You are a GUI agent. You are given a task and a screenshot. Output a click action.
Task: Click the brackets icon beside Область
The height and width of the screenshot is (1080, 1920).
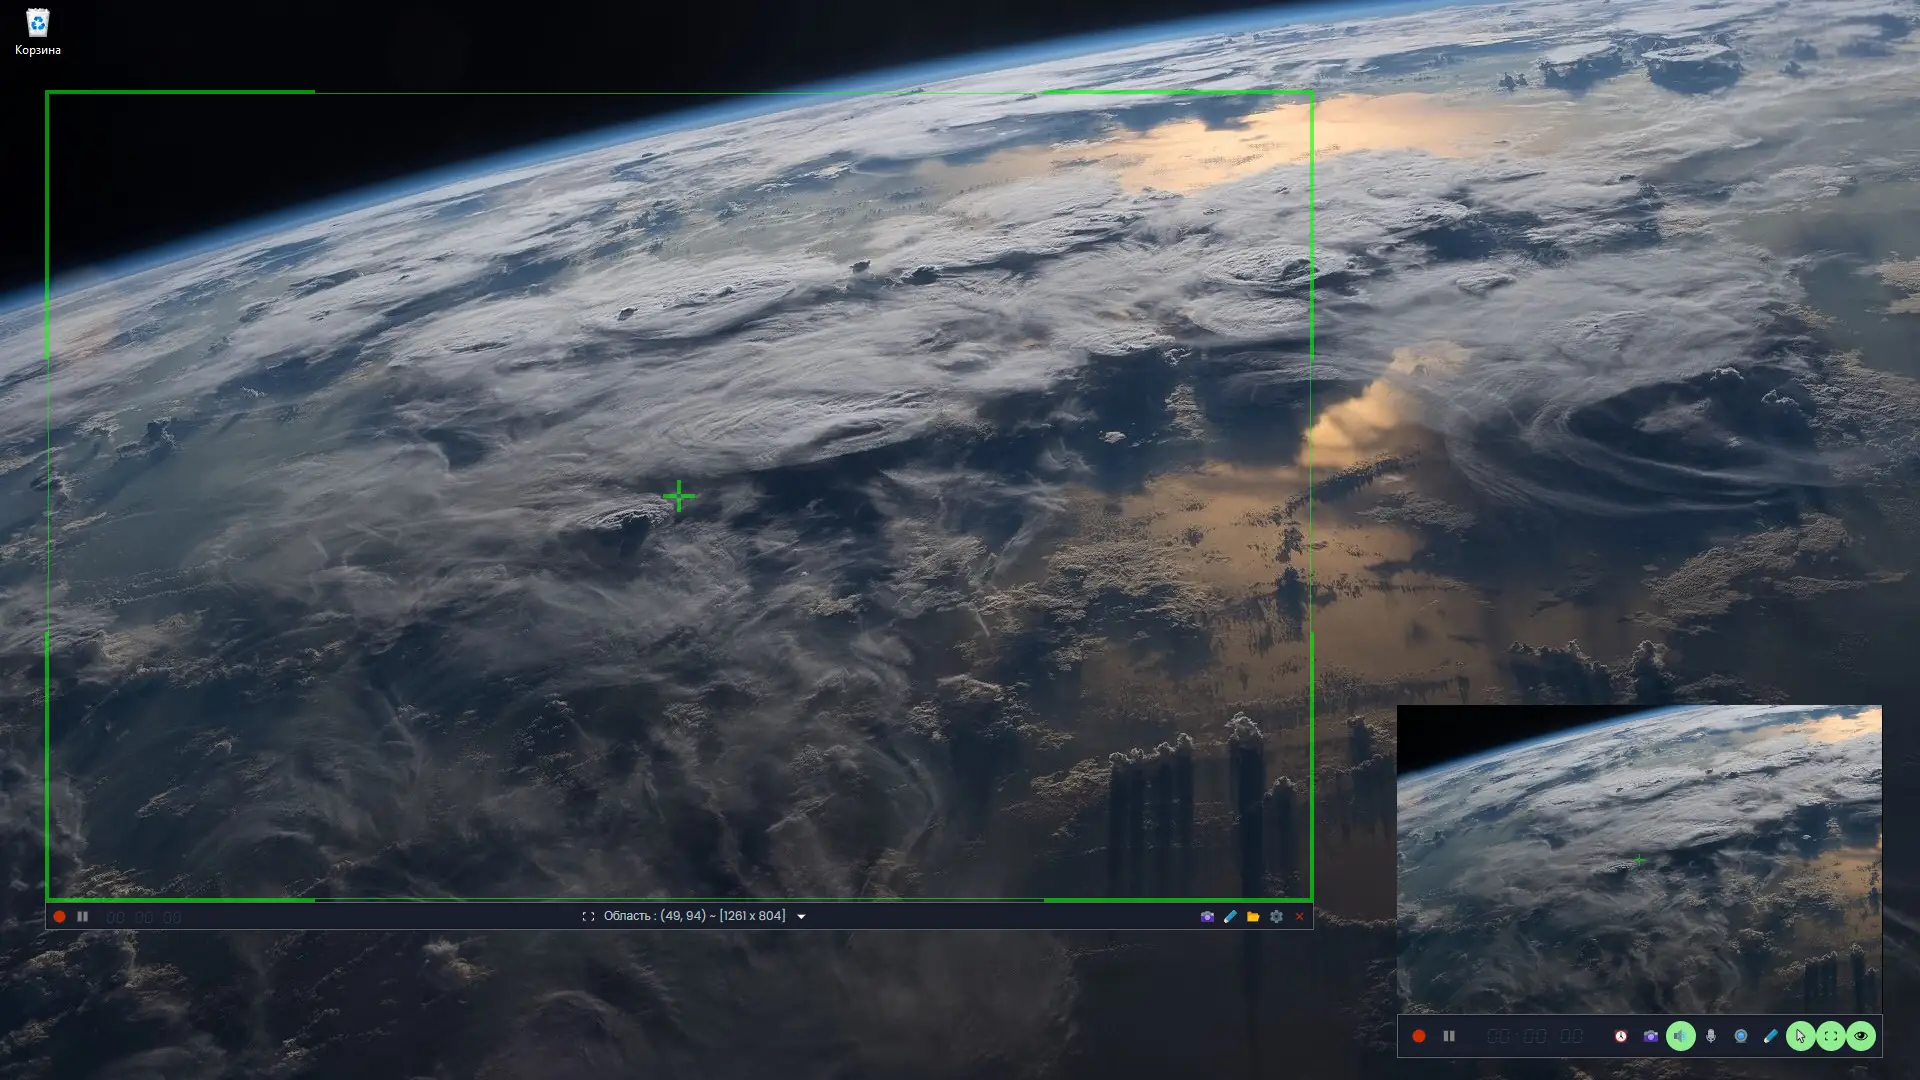(588, 916)
